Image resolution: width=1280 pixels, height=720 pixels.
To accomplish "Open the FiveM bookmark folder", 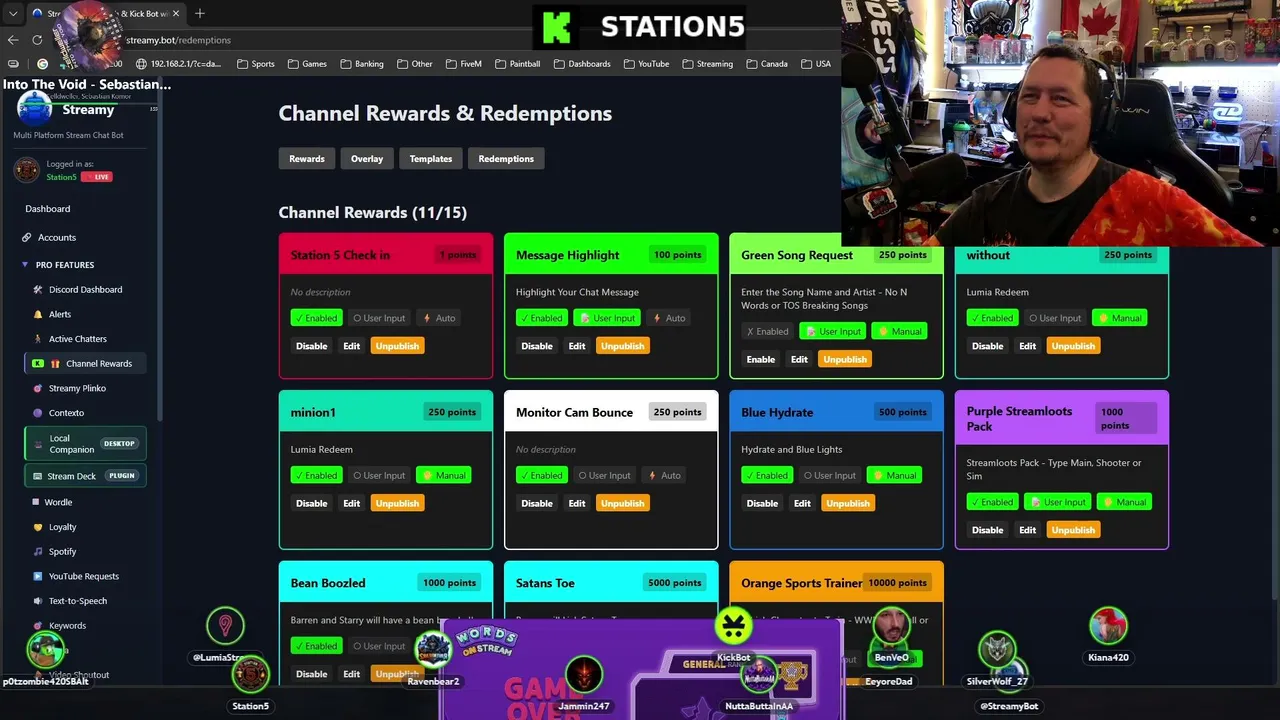I will [x=463, y=64].
